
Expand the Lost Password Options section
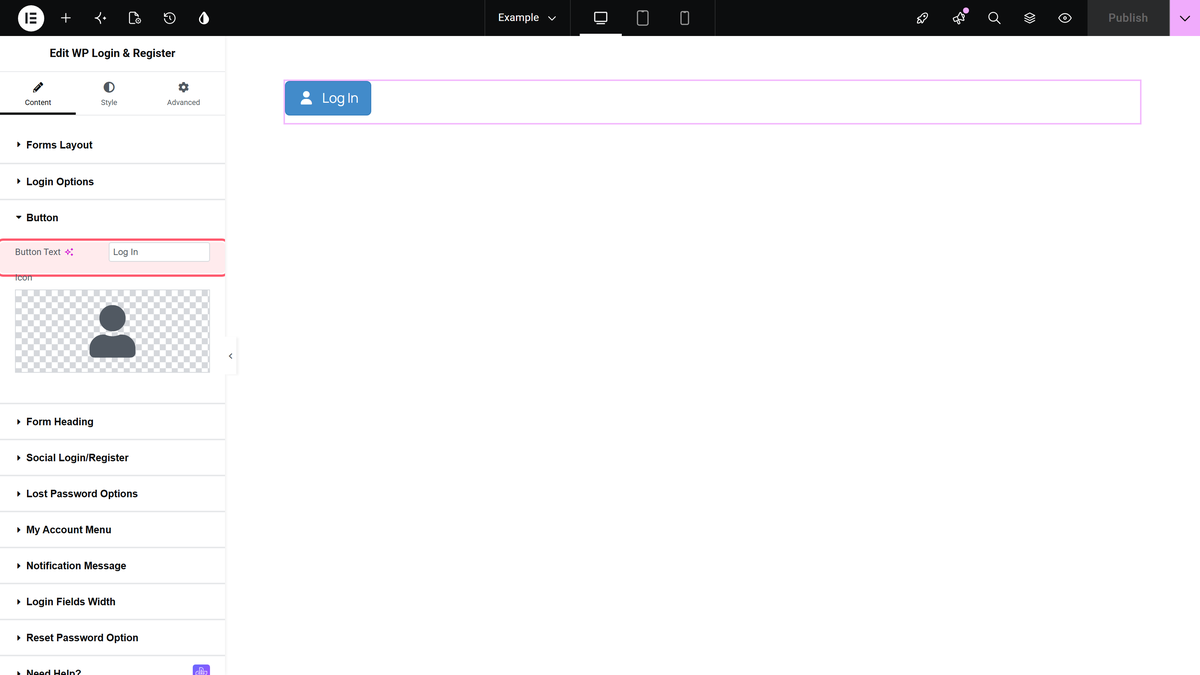tap(112, 494)
